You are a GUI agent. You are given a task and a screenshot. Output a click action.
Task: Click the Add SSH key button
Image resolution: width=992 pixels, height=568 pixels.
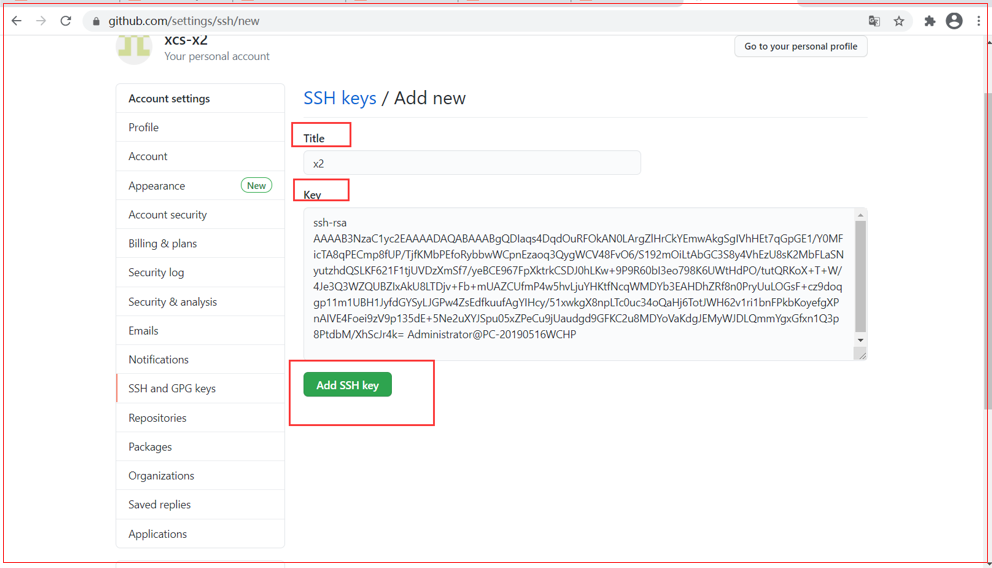[x=347, y=385]
